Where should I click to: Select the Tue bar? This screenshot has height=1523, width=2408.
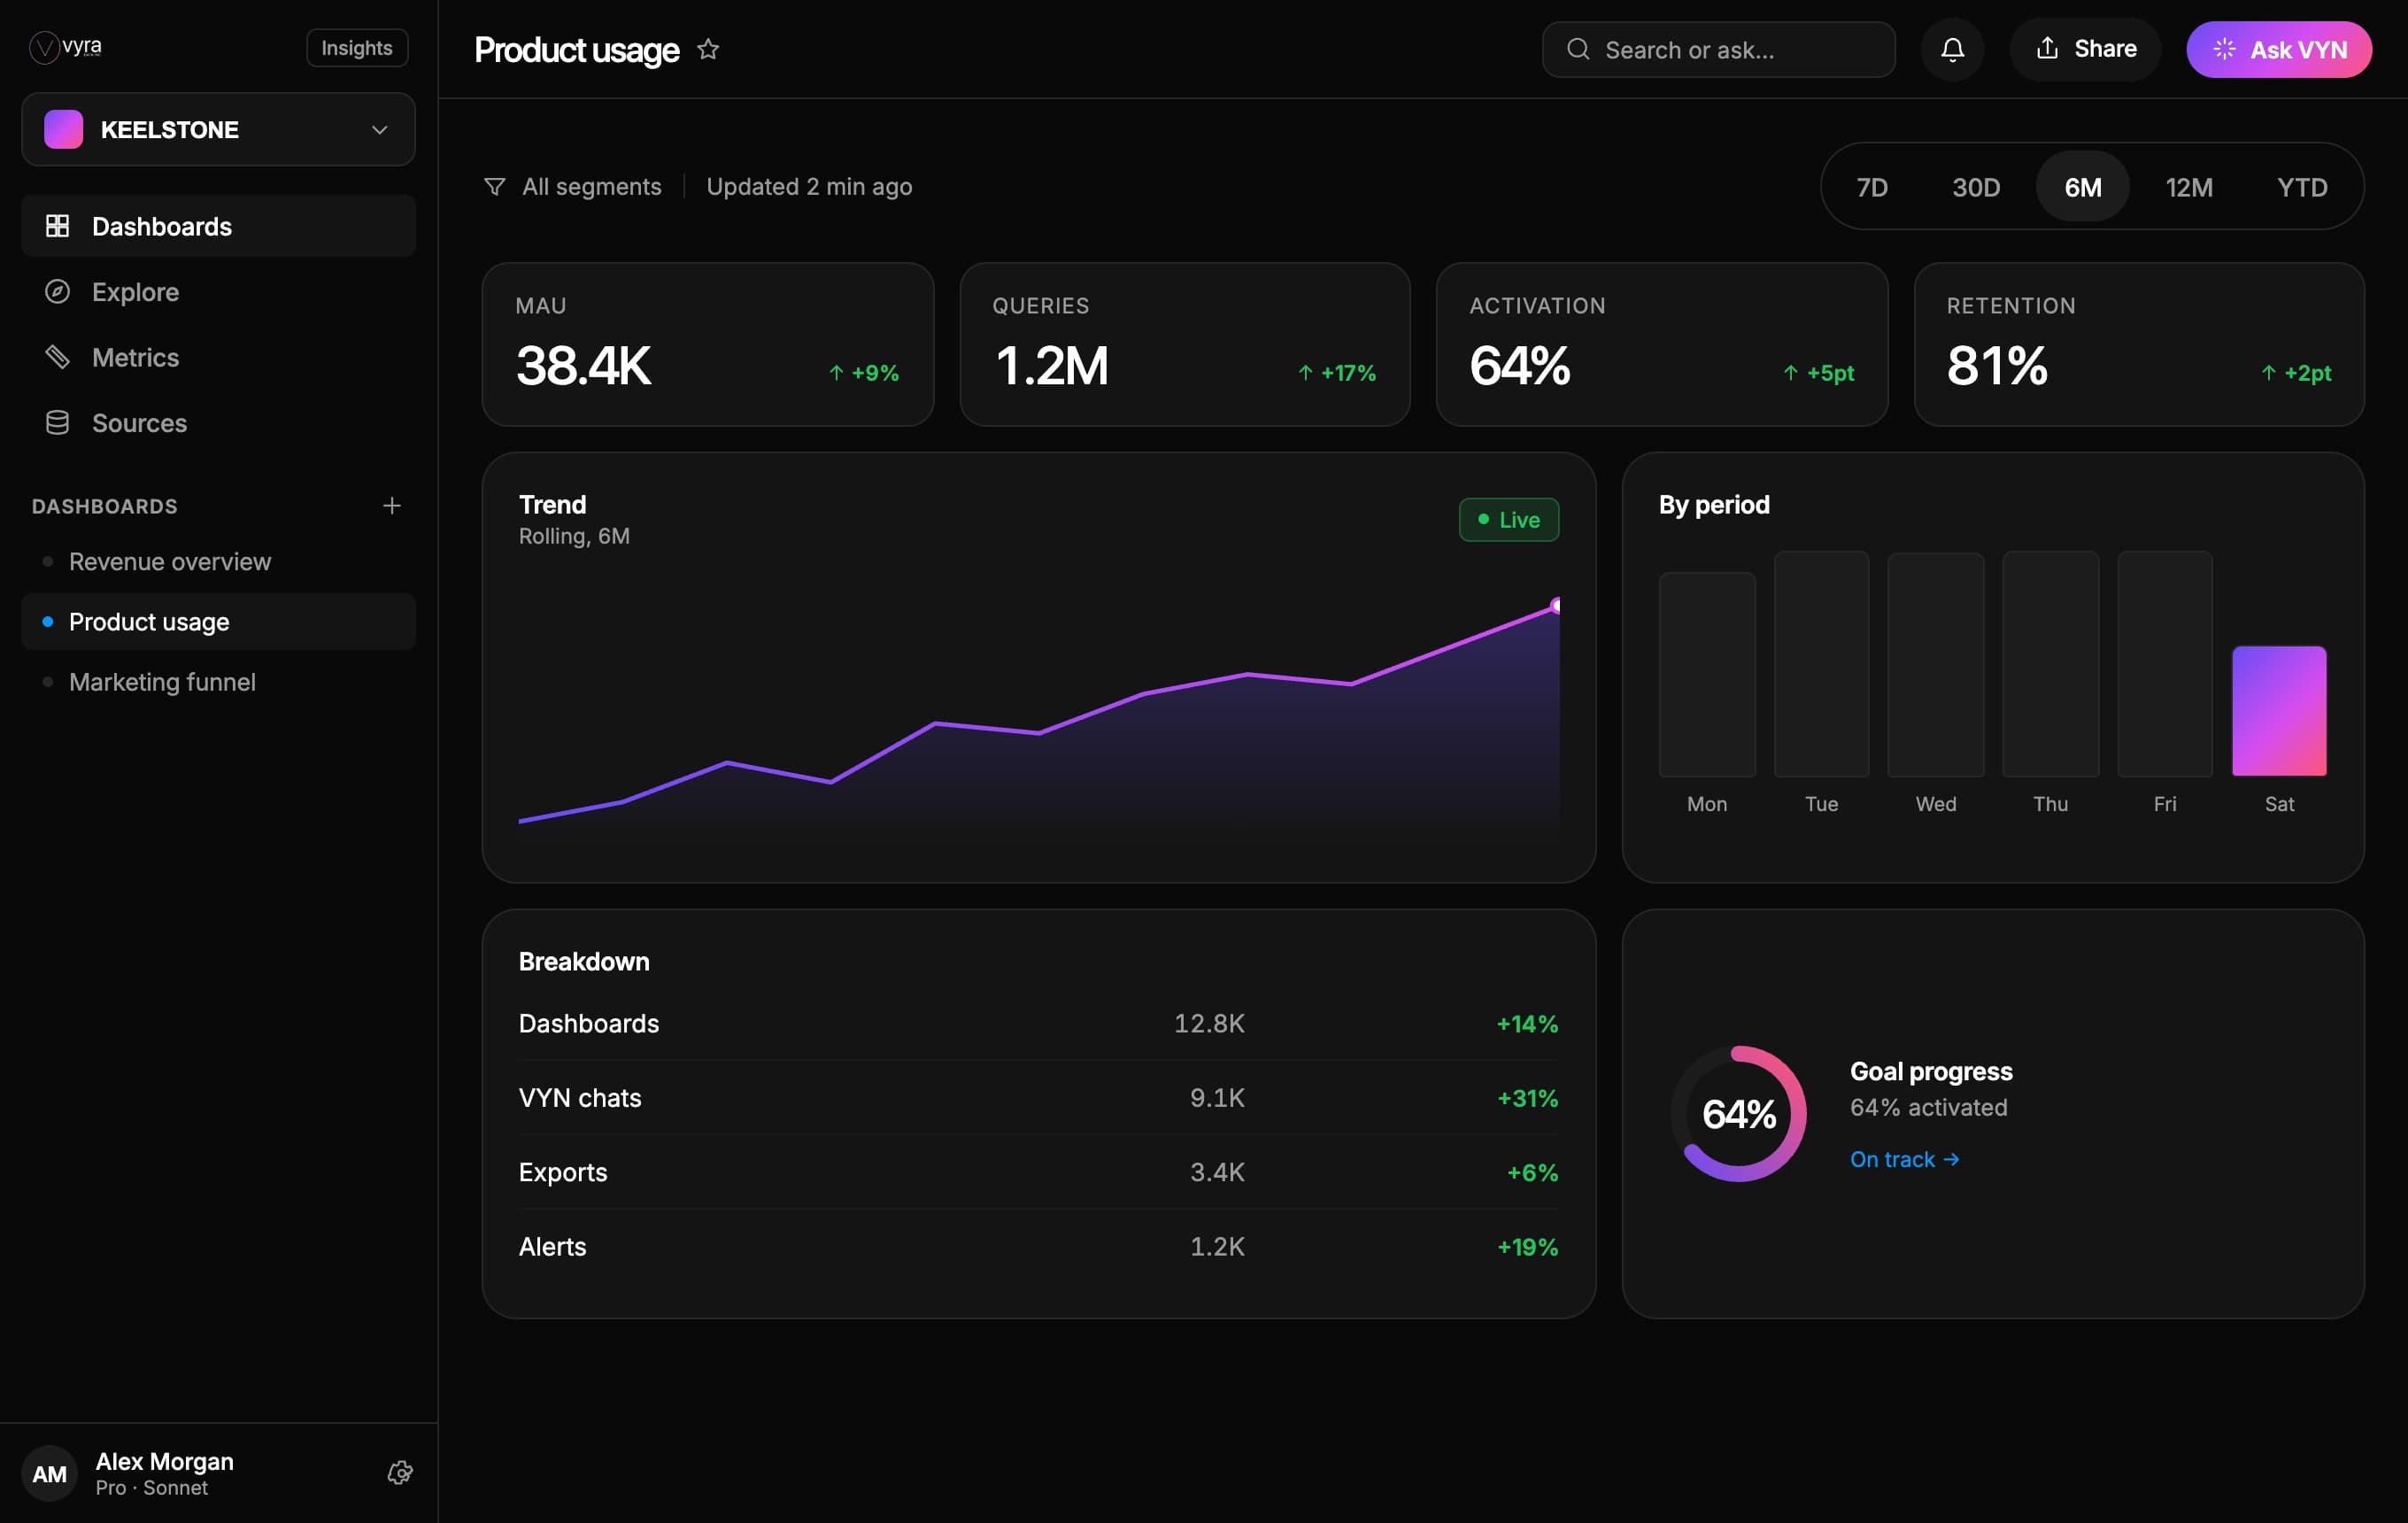point(1821,664)
